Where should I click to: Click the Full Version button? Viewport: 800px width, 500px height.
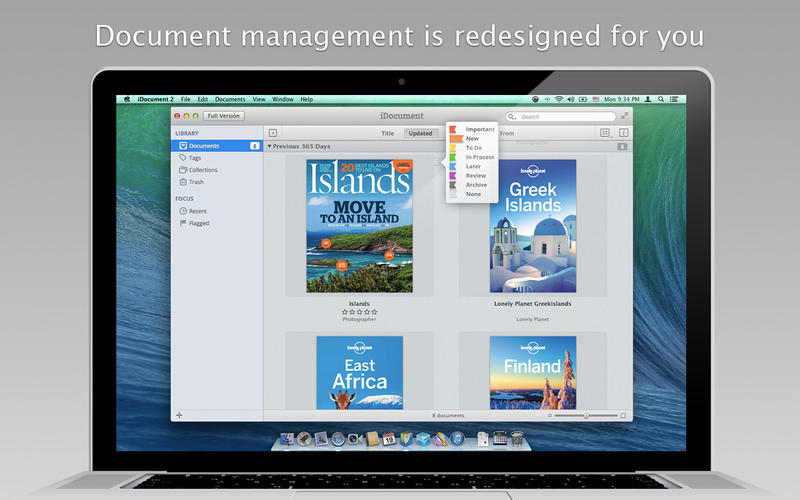pyautogui.click(x=224, y=116)
